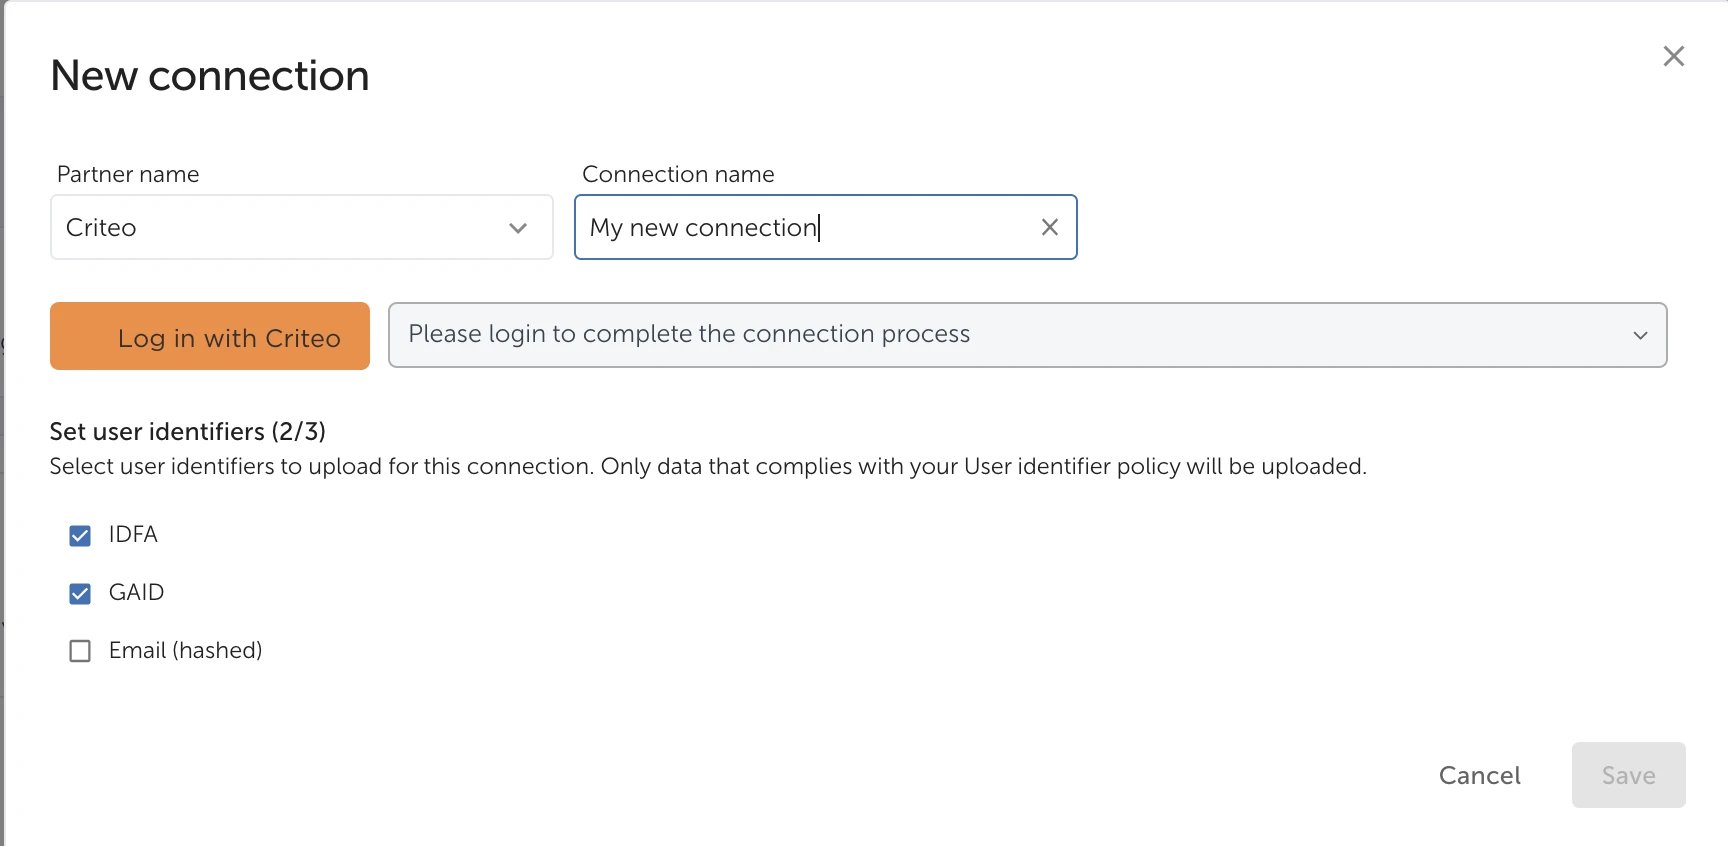Image resolution: width=1728 pixels, height=846 pixels.
Task: Log in with Criteo
Action: pyautogui.click(x=210, y=336)
